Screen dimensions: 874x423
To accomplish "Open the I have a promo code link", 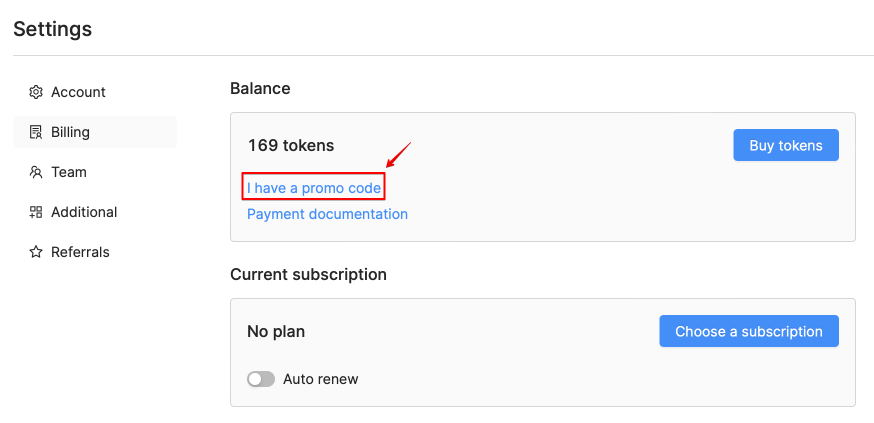I will pos(314,188).
